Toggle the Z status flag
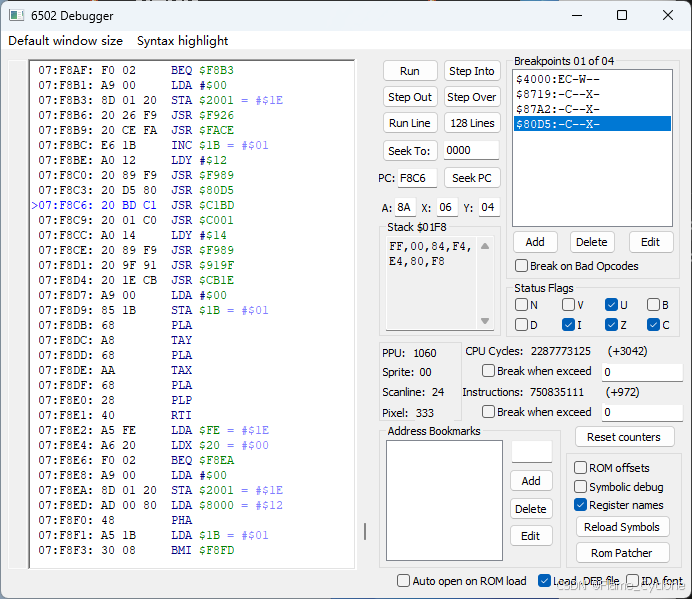This screenshot has height=599, width=692. (611, 325)
